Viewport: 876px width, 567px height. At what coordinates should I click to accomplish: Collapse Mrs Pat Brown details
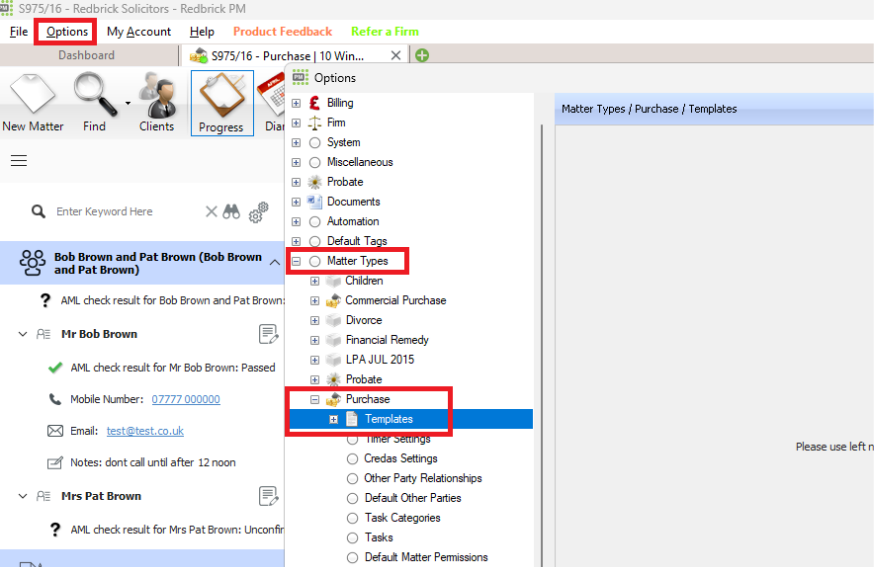tap(23, 496)
